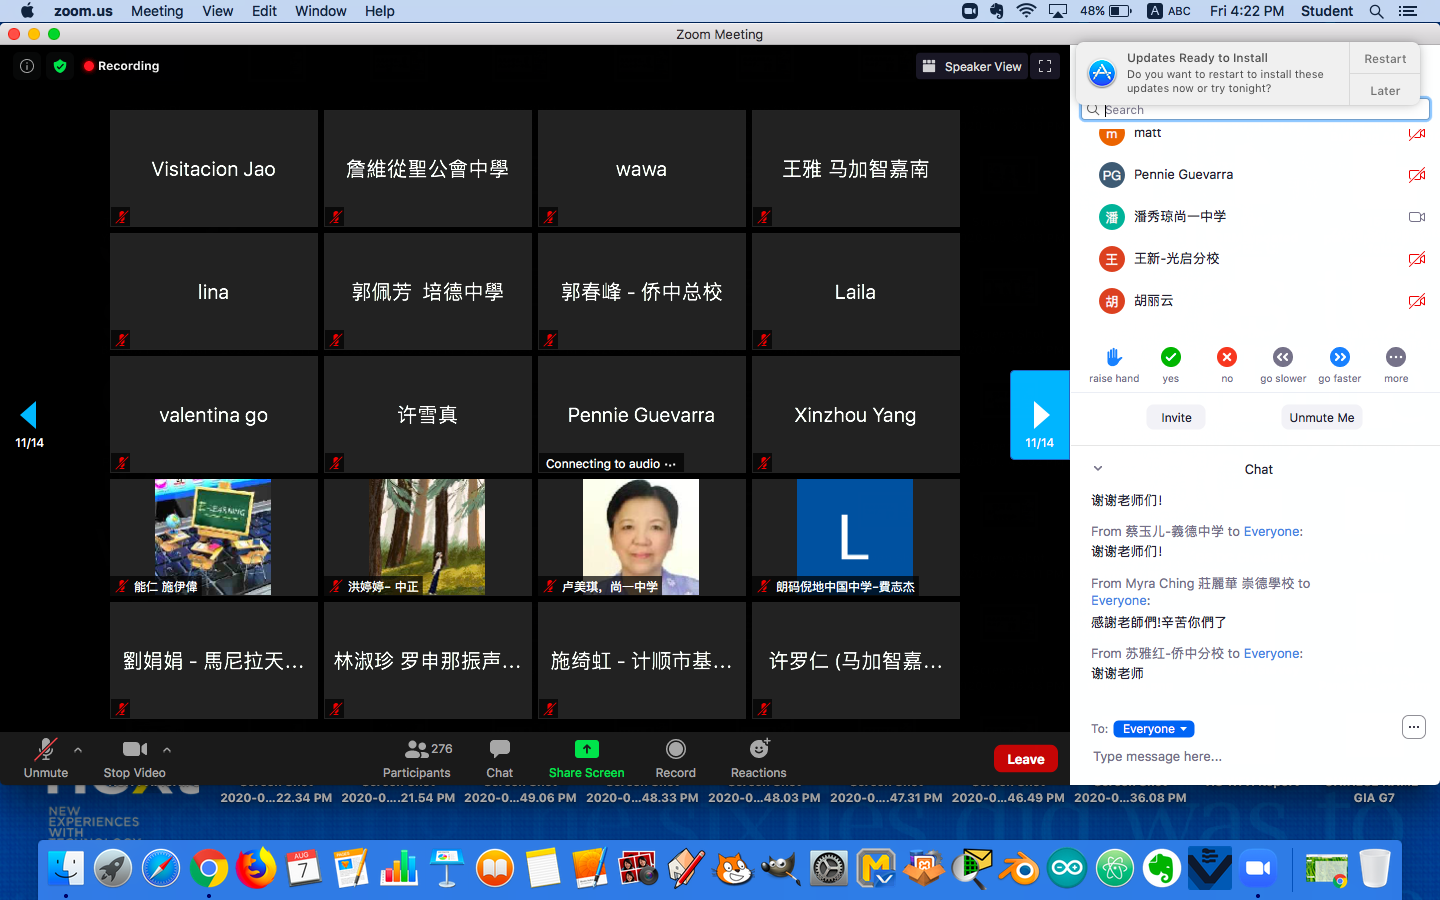Click the participant Search field
This screenshot has height=900, width=1440.
click(x=1255, y=110)
